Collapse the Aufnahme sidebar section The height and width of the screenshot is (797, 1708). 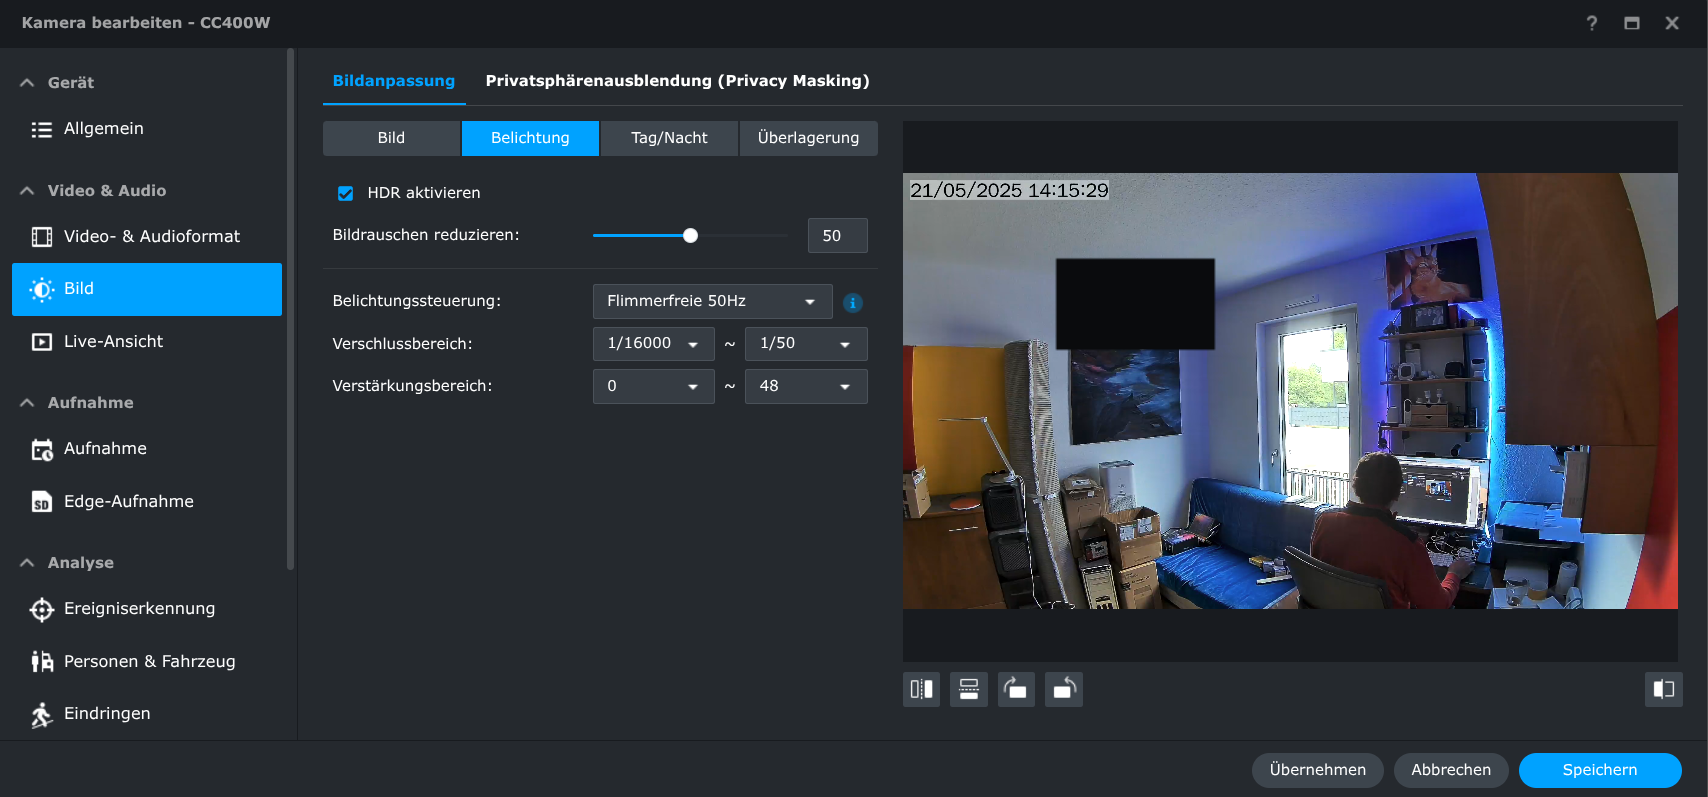click(27, 403)
